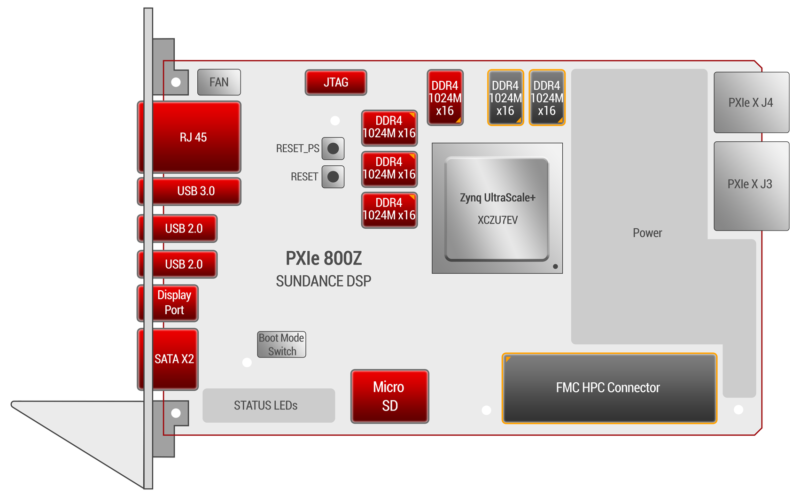Select the Micro SD slot block
Viewport: 800px width, 495px height.
(x=390, y=397)
